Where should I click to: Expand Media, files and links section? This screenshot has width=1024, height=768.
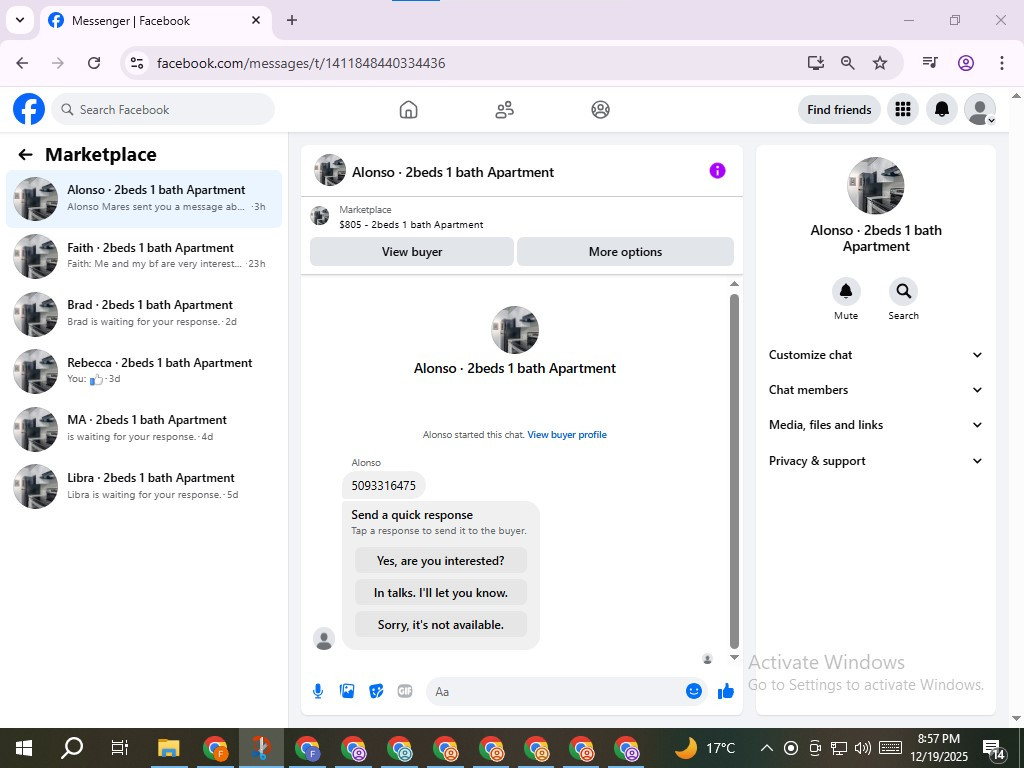click(876, 425)
